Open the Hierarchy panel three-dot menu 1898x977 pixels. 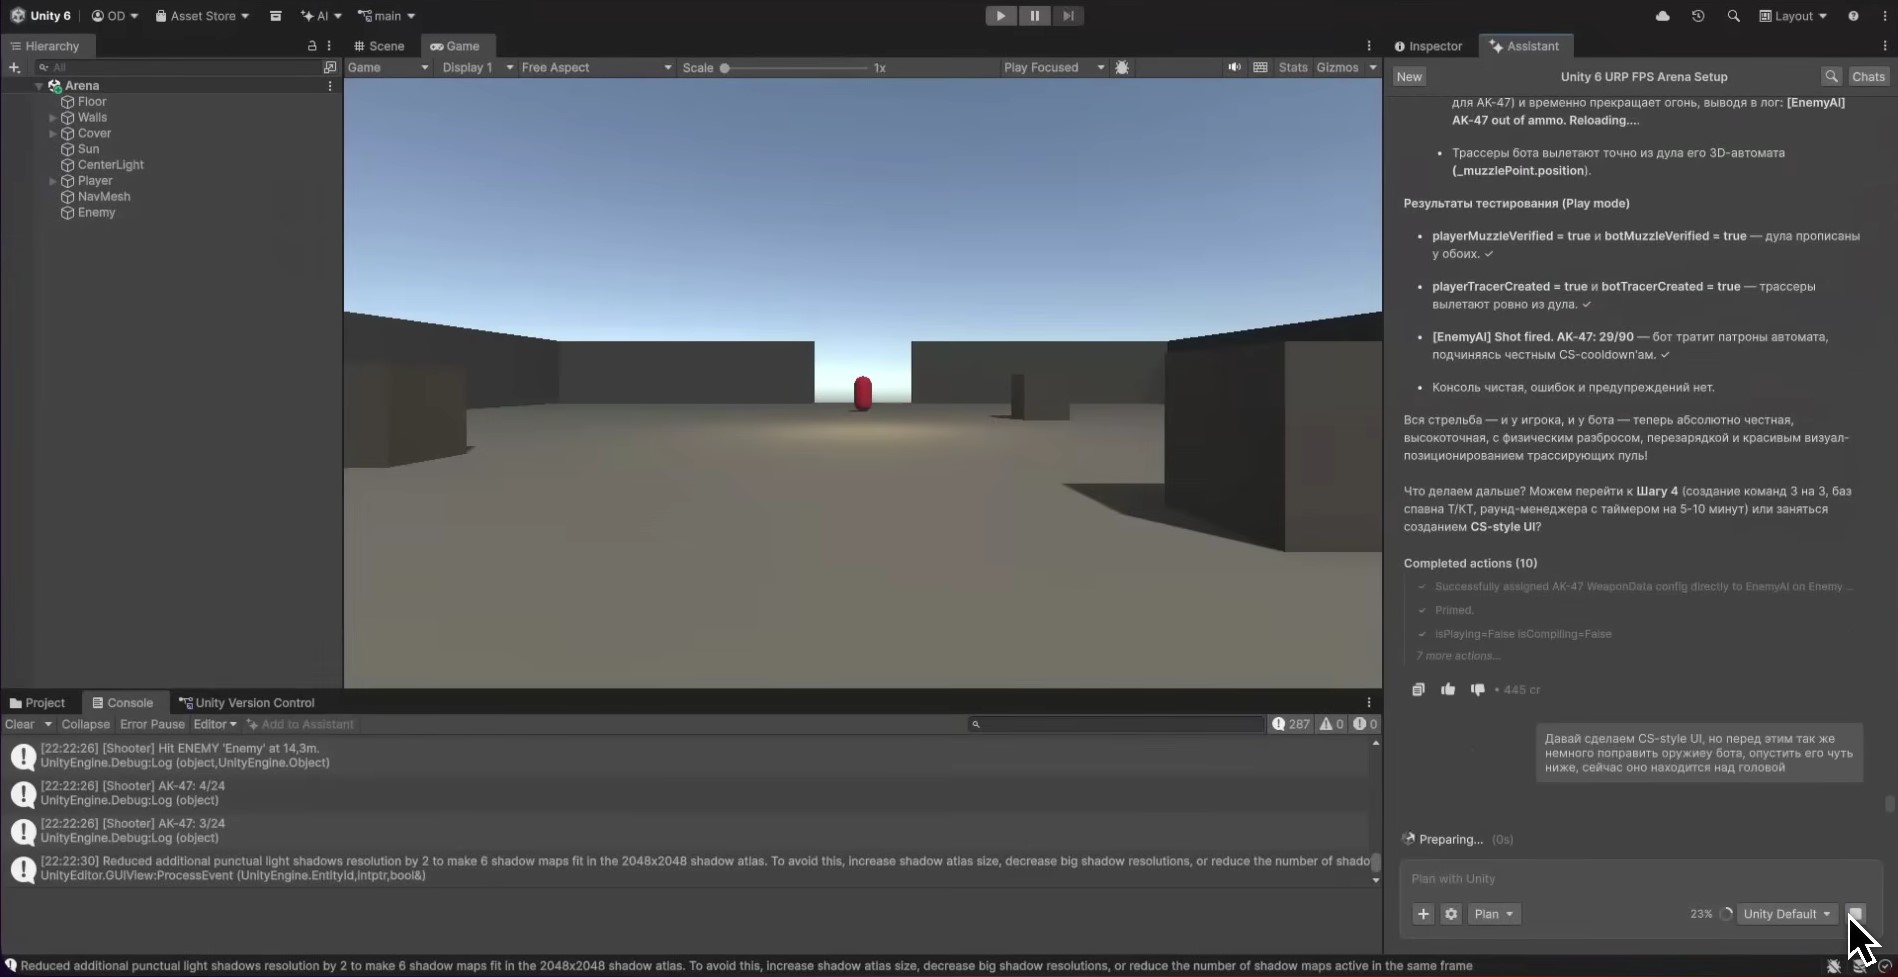(329, 46)
